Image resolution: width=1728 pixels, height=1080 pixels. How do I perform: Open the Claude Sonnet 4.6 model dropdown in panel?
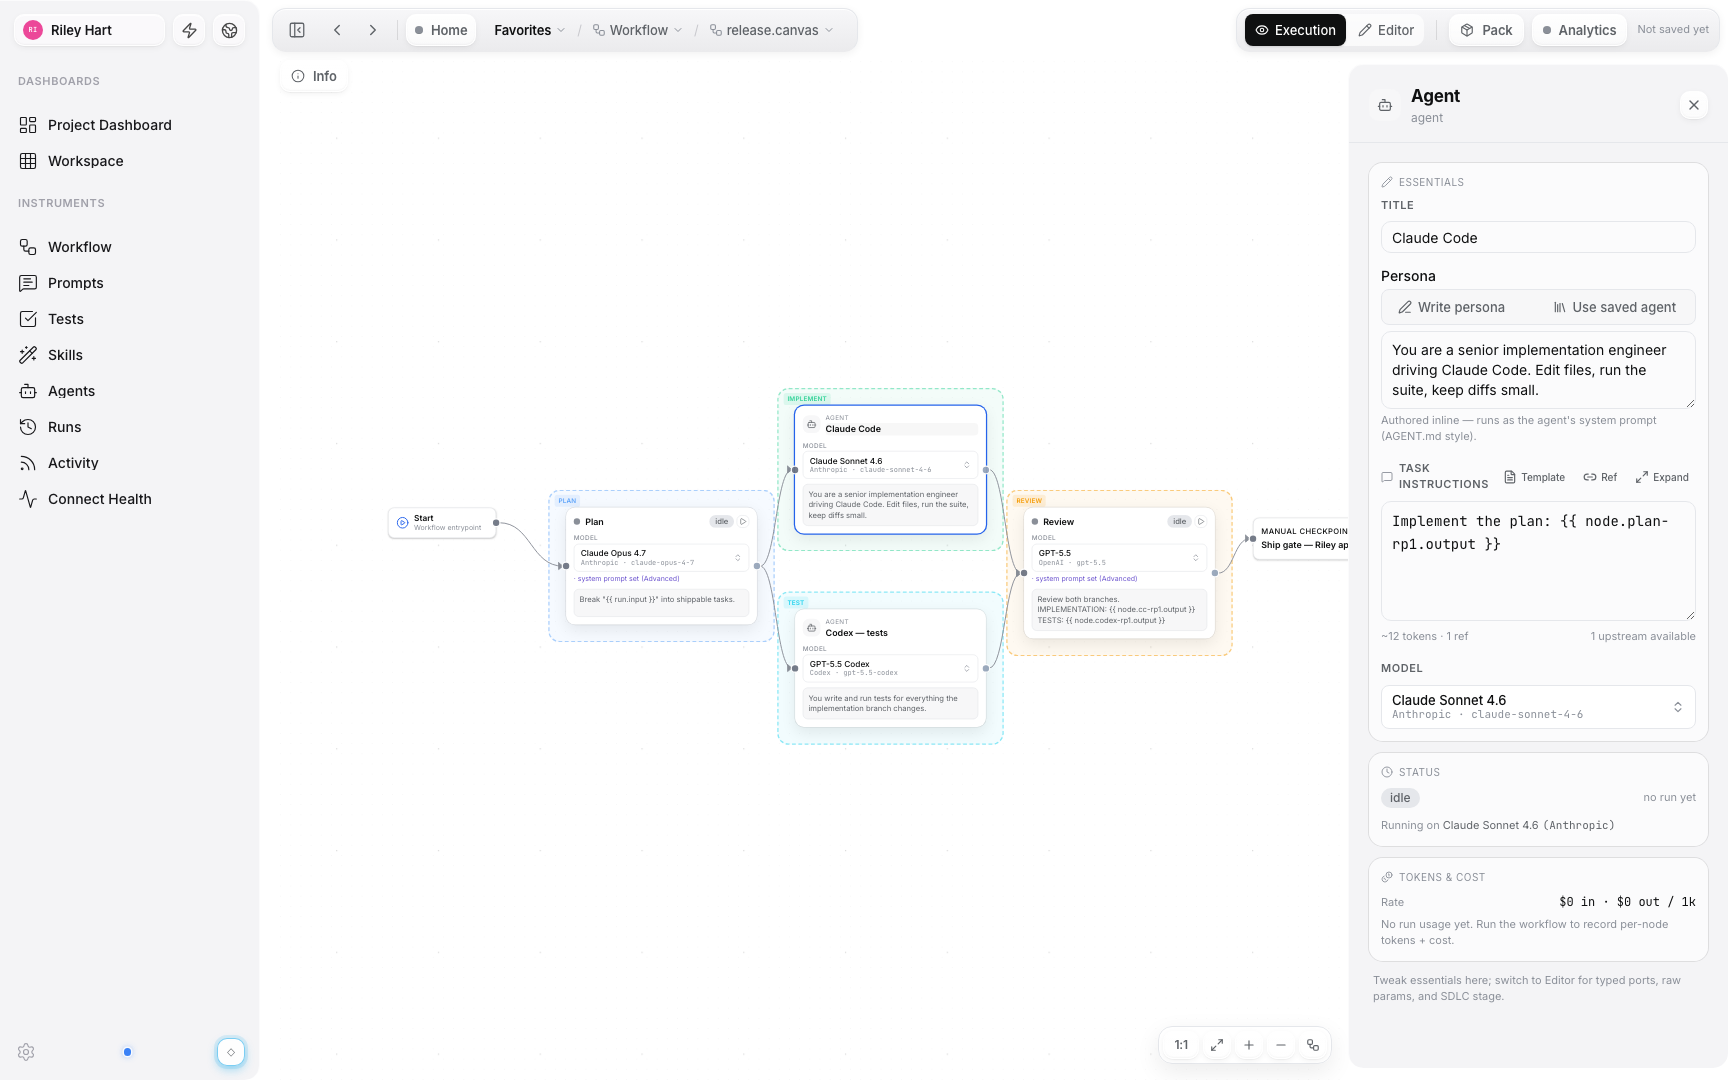coord(1538,707)
